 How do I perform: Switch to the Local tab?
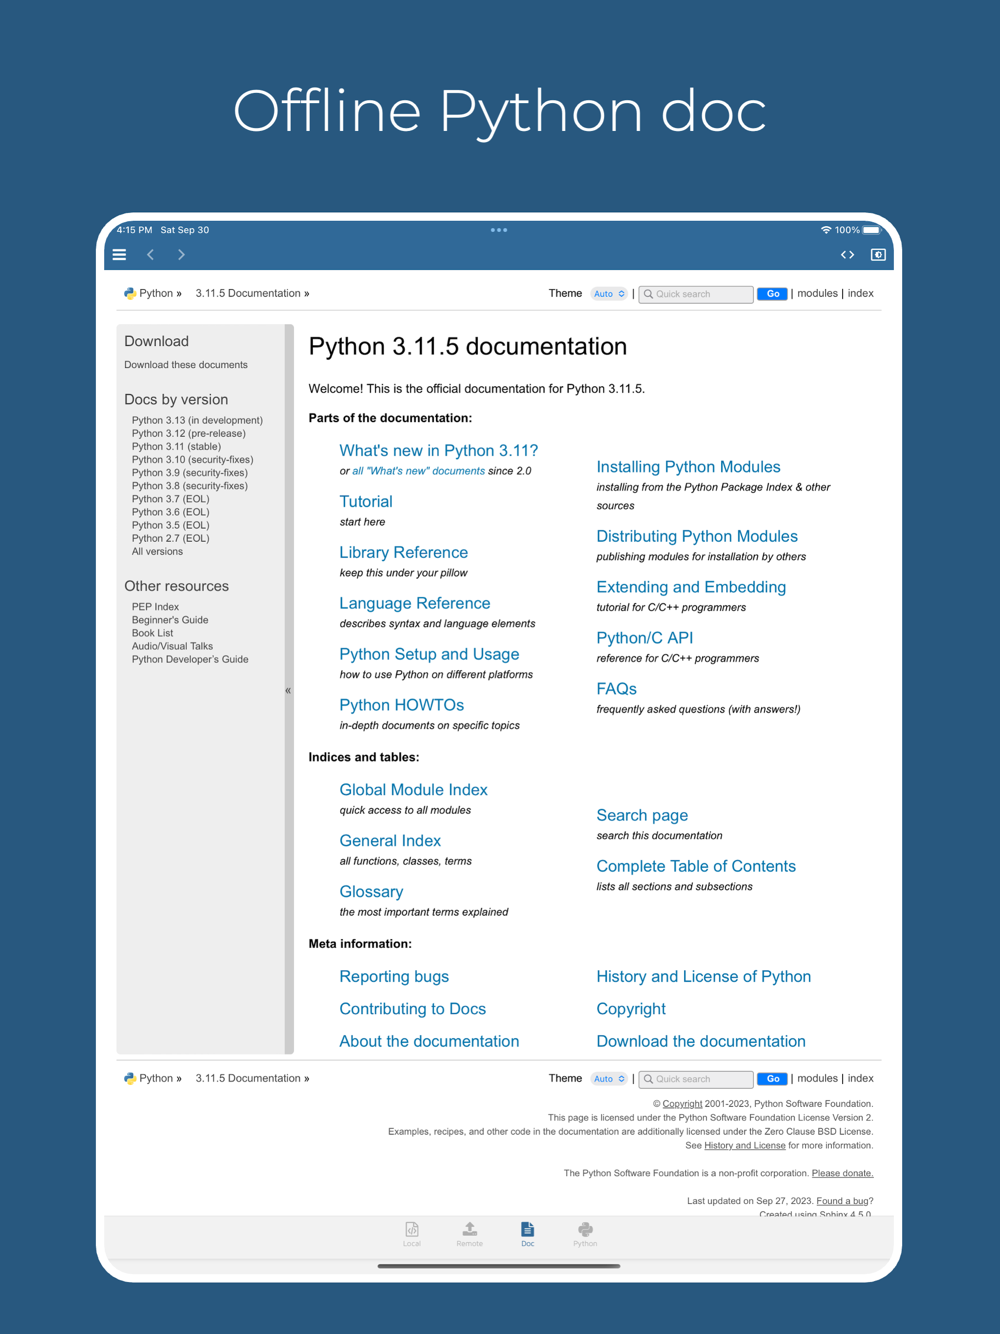click(412, 1234)
